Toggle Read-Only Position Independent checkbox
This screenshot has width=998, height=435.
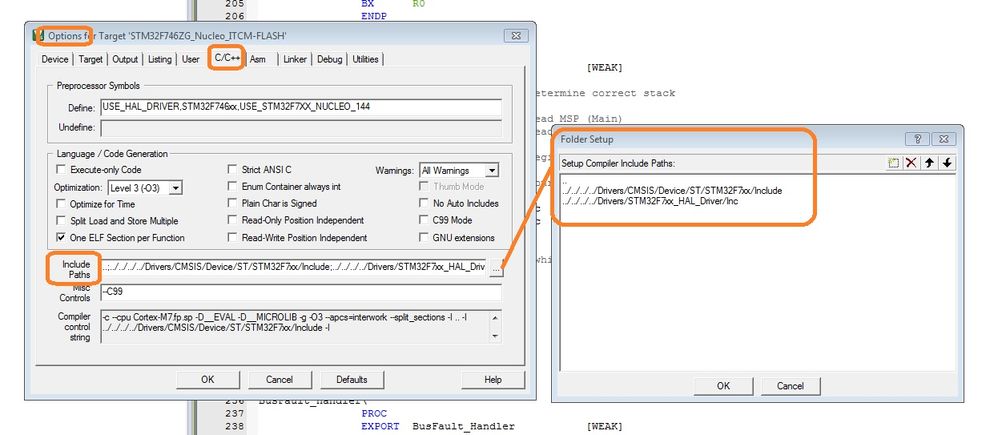[232, 220]
